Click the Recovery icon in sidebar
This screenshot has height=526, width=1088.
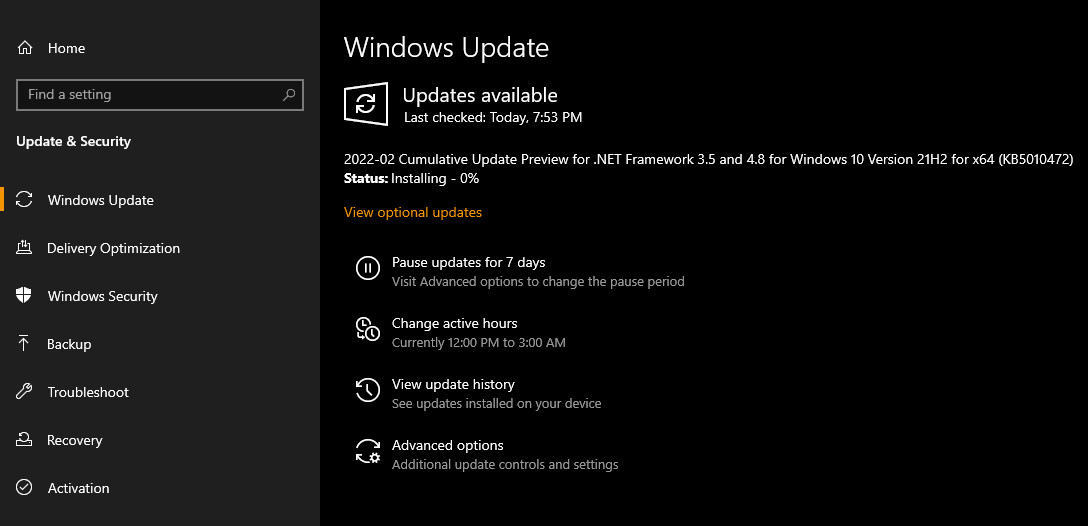(x=25, y=440)
